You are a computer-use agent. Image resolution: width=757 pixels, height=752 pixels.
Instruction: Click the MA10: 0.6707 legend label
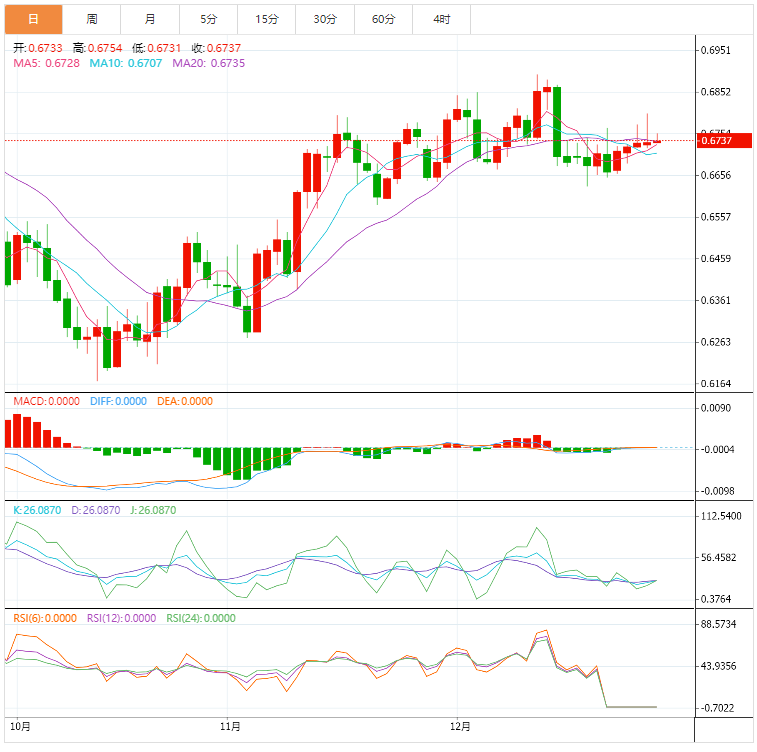(126, 63)
